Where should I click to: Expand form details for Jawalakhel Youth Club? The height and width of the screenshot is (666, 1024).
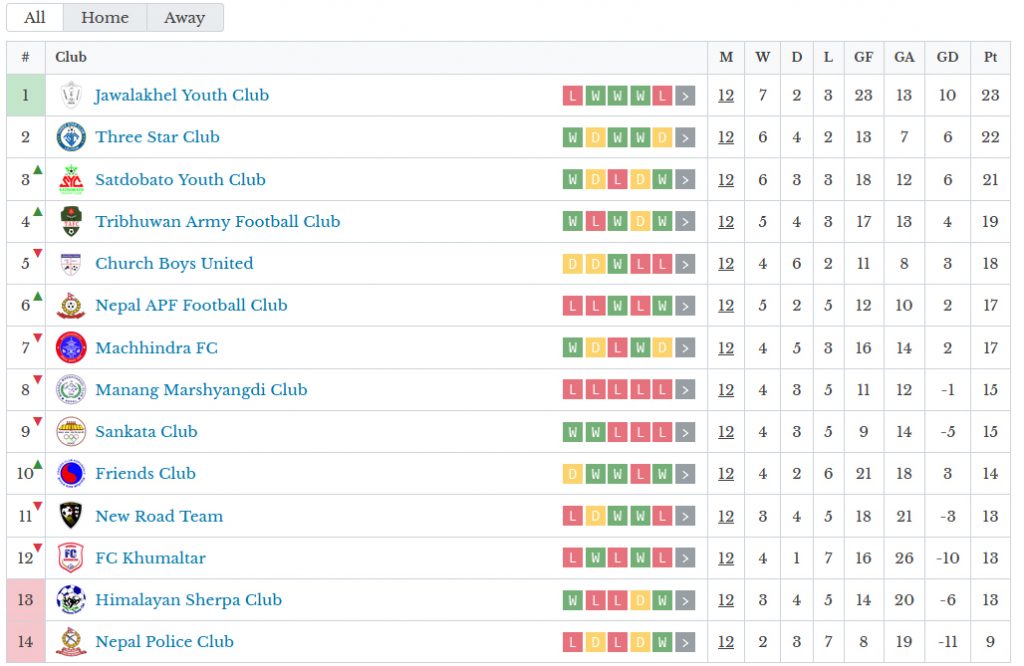tap(685, 96)
